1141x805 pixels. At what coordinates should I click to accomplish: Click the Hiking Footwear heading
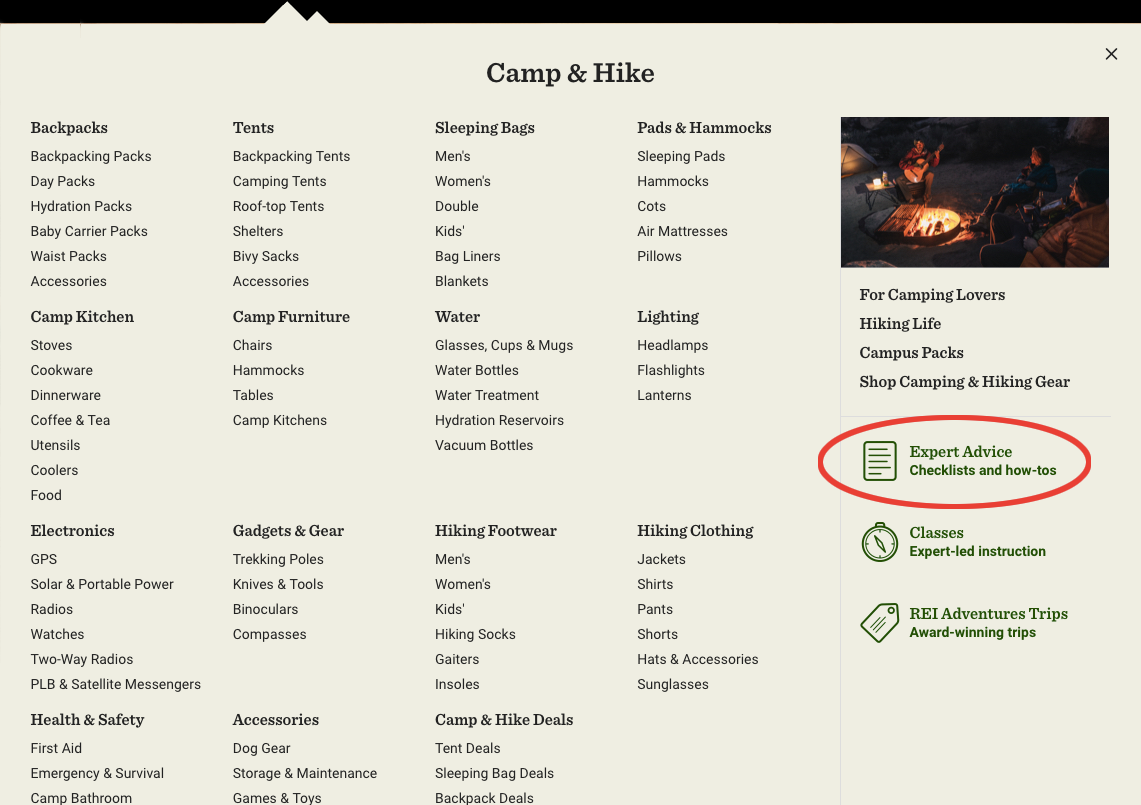(x=495, y=531)
